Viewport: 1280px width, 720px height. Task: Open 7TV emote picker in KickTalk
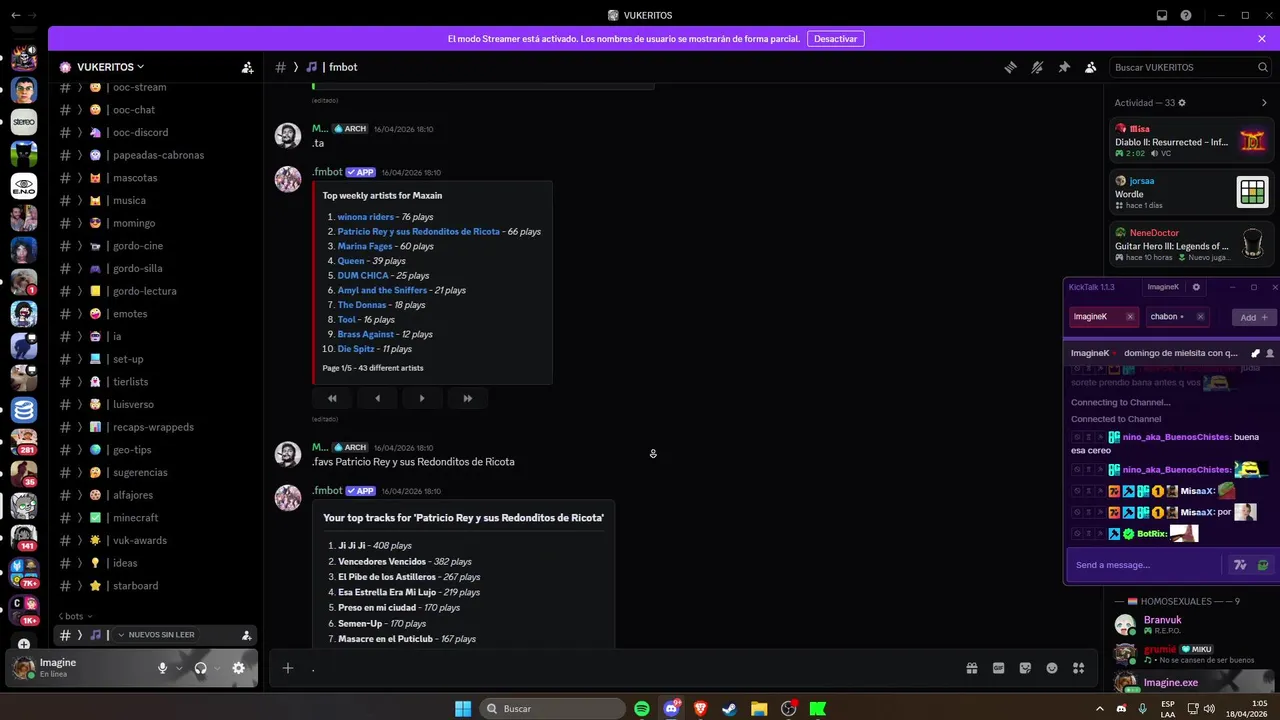pyautogui.click(x=1241, y=565)
